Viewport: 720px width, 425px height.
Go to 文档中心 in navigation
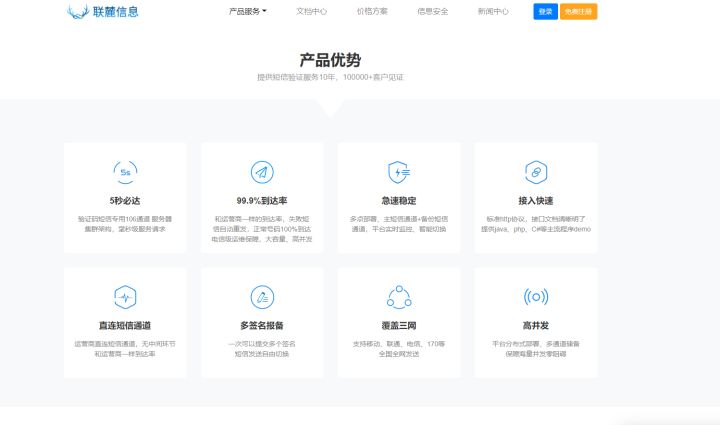tap(311, 11)
